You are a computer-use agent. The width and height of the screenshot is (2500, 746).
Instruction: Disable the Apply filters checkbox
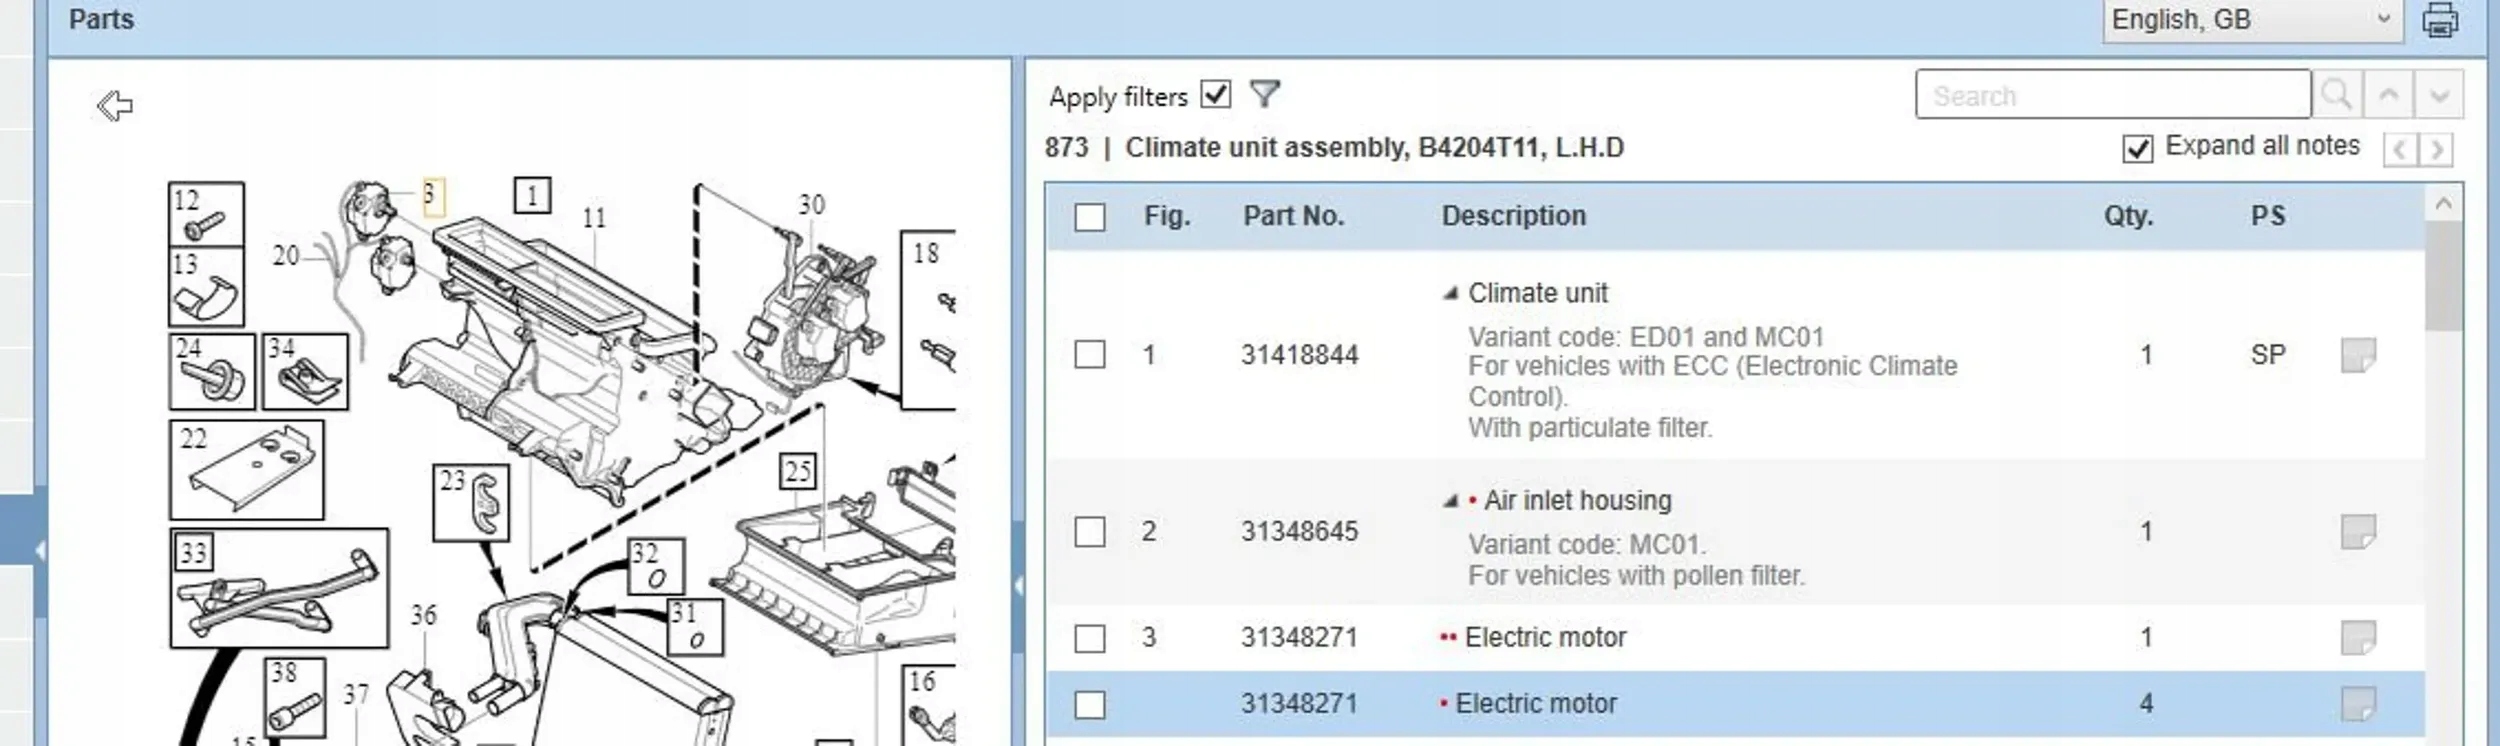click(x=1216, y=94)
